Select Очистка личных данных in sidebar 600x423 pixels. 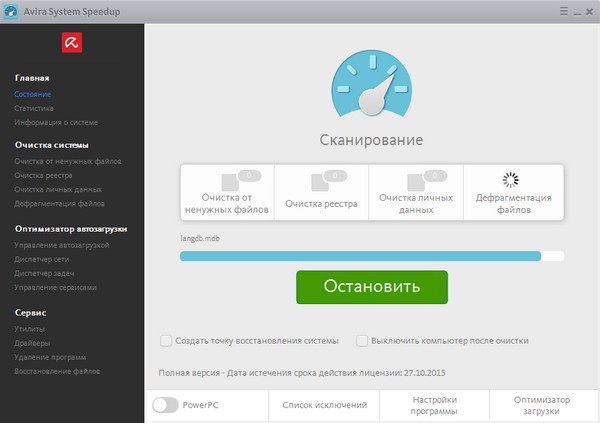(58, 189)
